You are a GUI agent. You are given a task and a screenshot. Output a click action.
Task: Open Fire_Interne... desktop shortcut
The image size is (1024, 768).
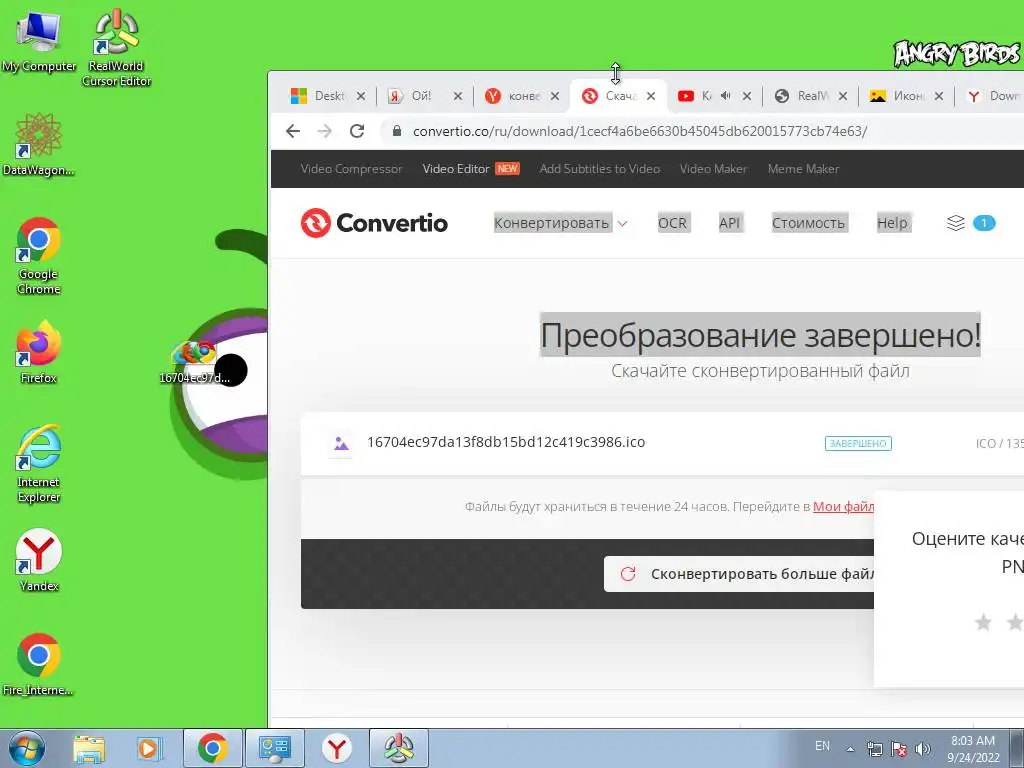click(39, 664)
